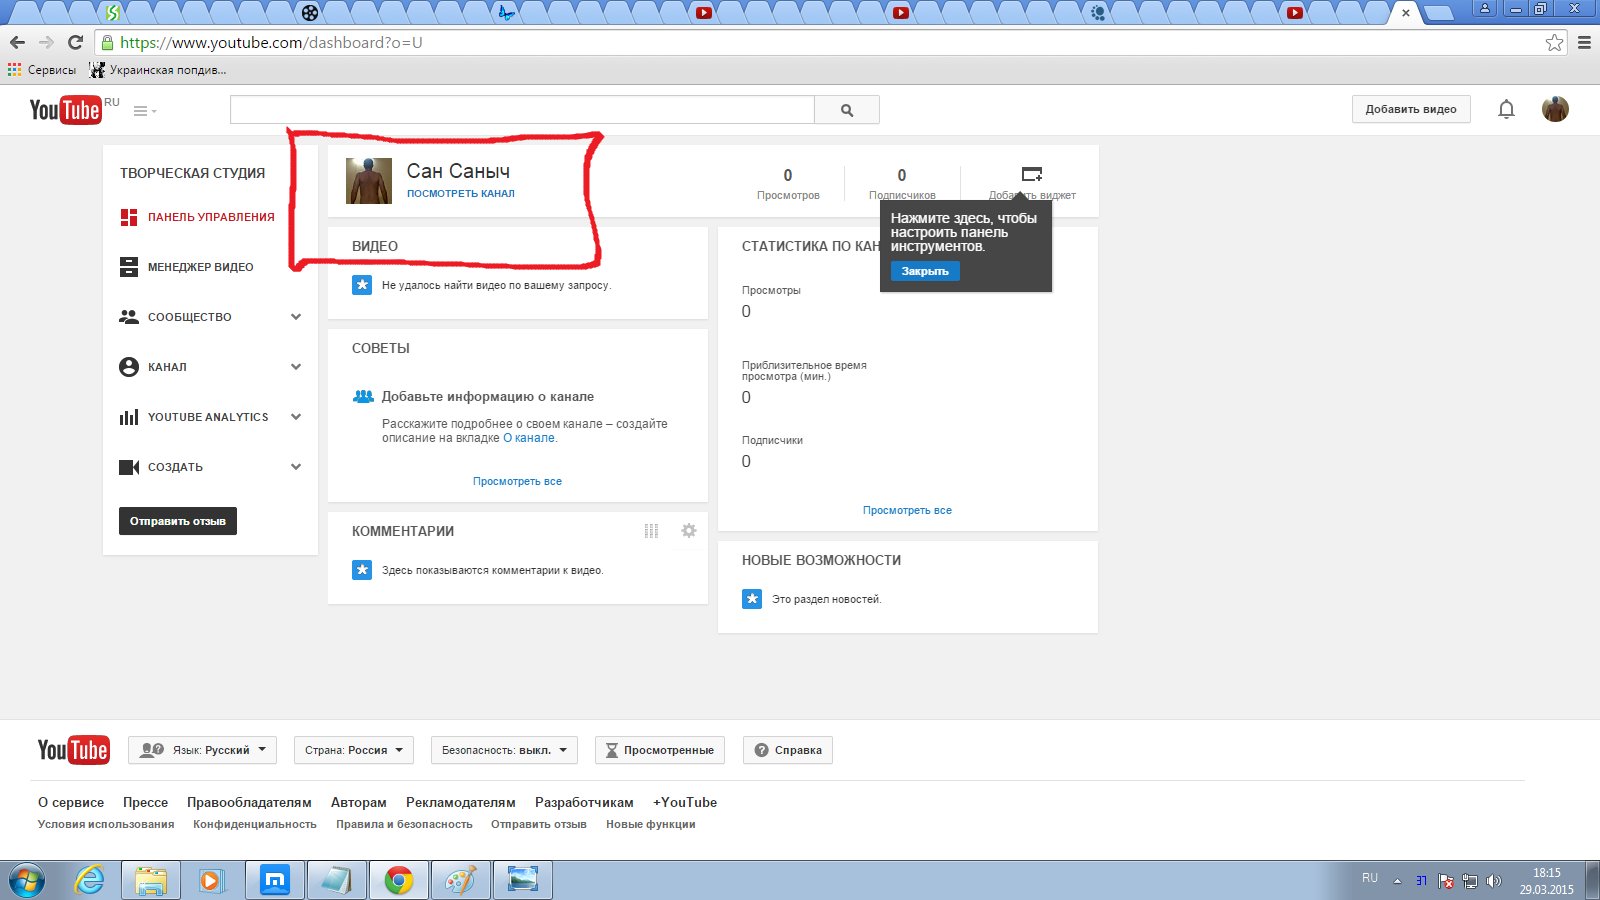The height and width of the screenshot is (900, 1600).
Task: Open the comments widget settings gear
Action: [689, 531]
